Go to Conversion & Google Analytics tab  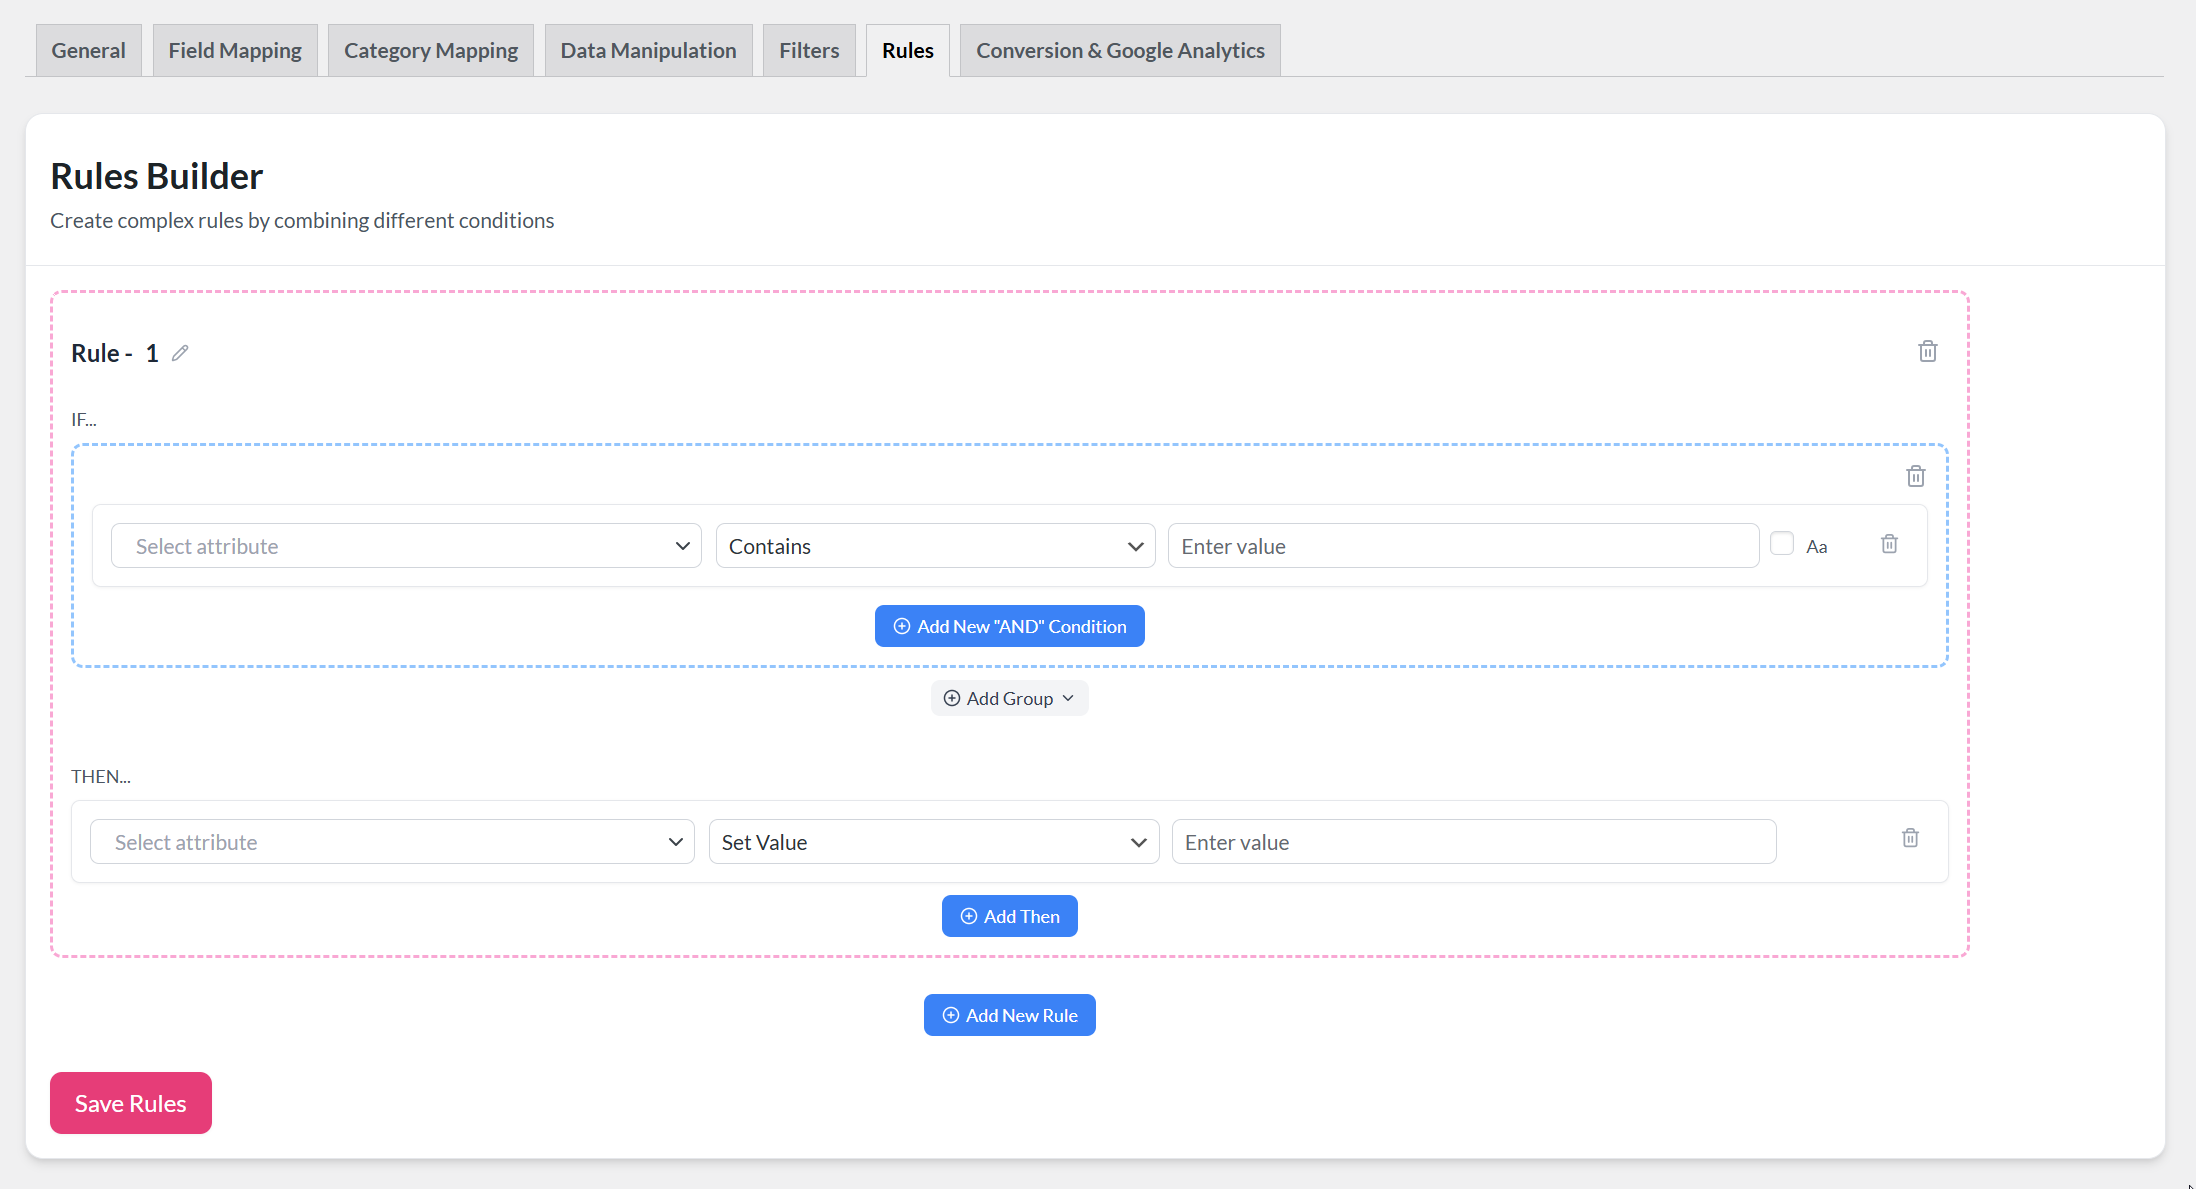point(1119,50)
